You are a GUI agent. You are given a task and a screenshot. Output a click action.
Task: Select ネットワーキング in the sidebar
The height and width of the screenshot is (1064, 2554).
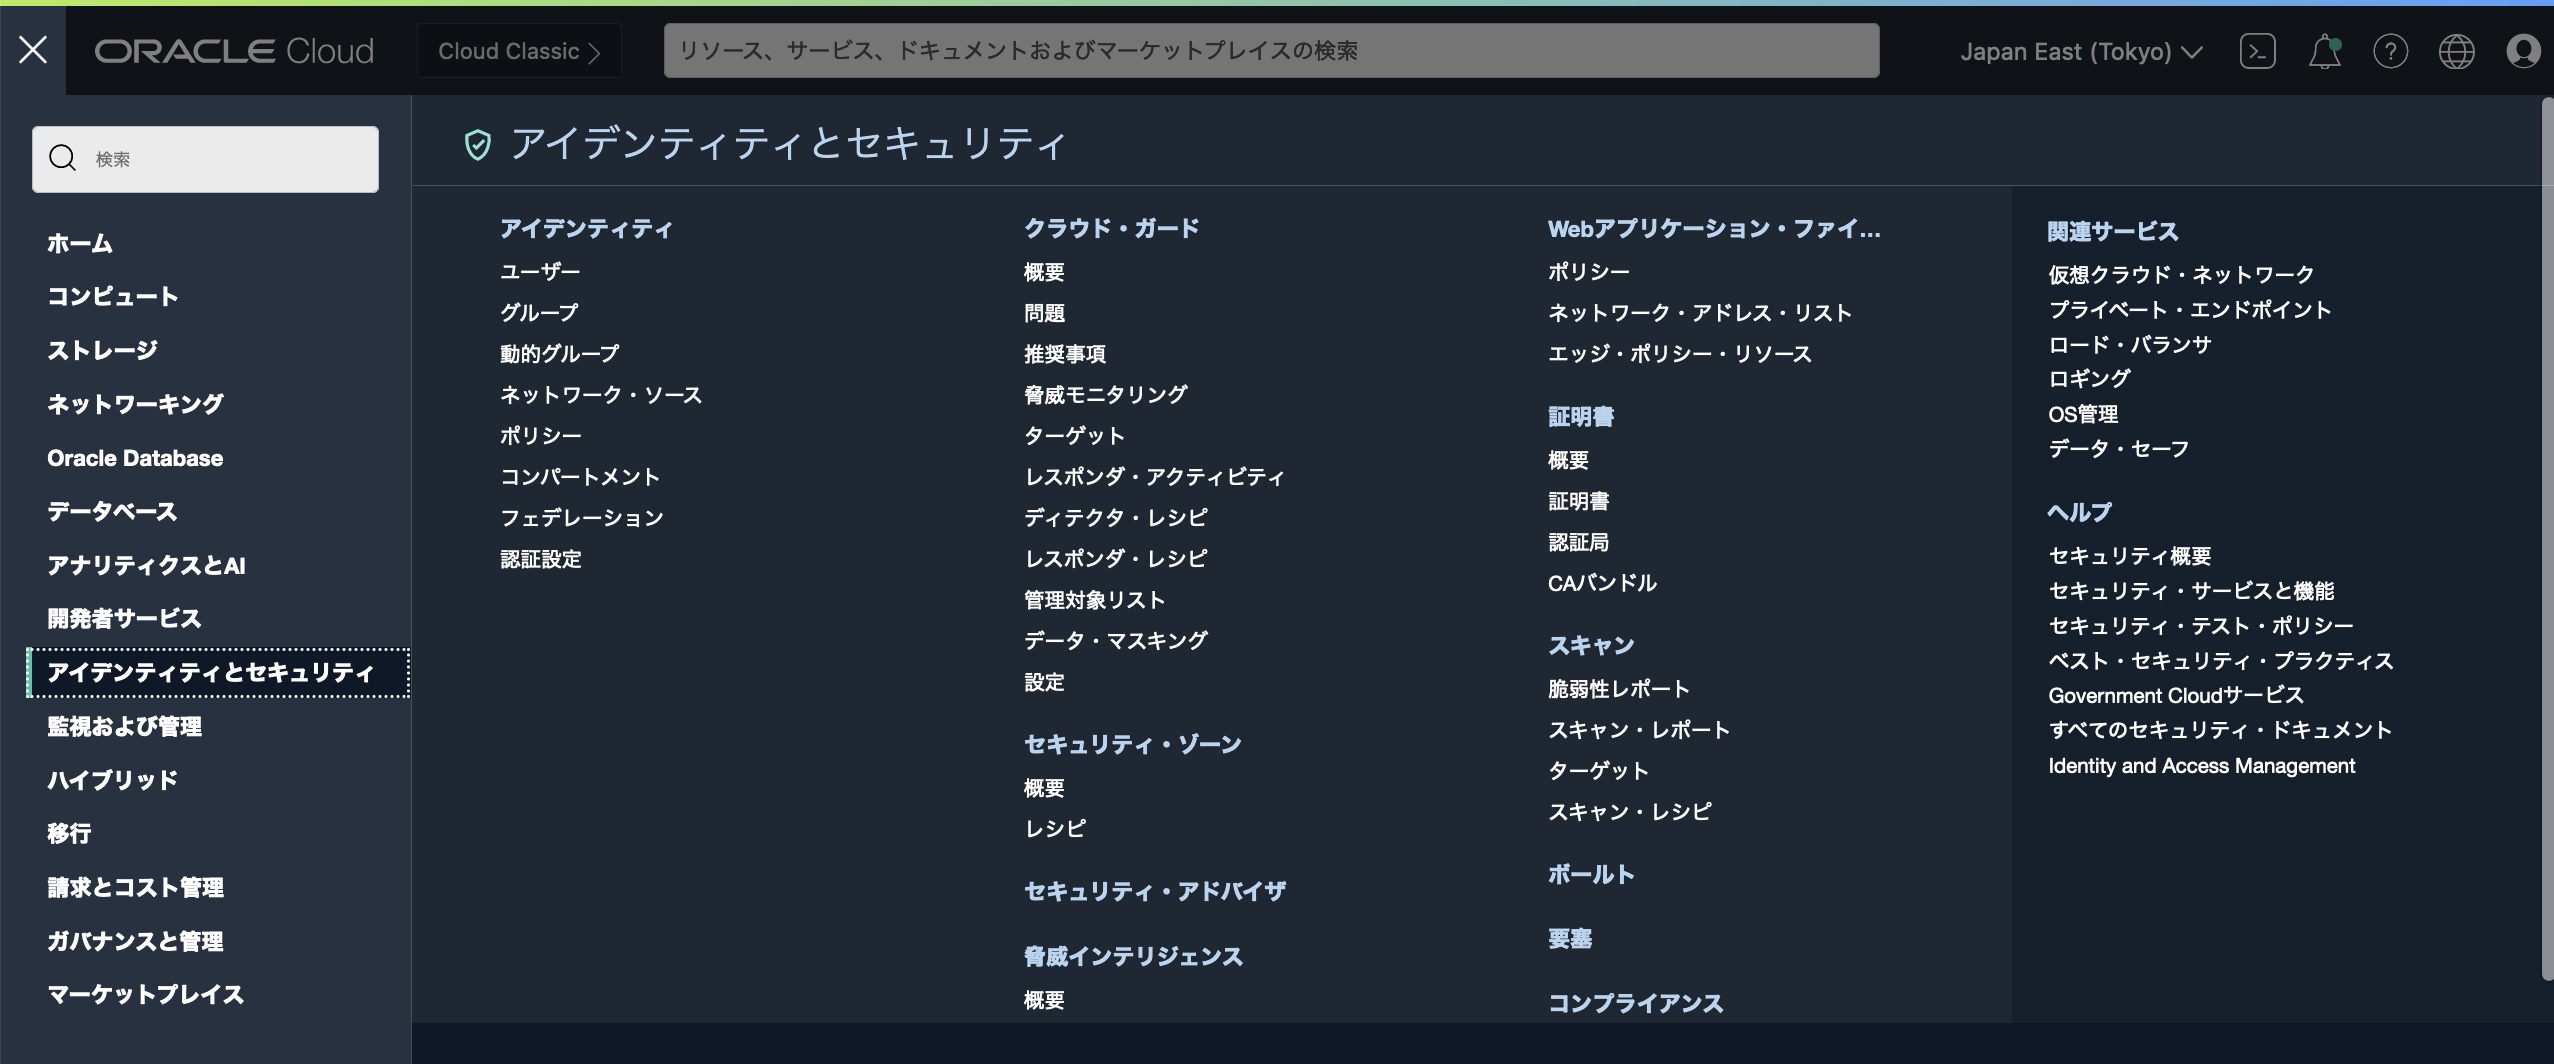tap(135, 404)
